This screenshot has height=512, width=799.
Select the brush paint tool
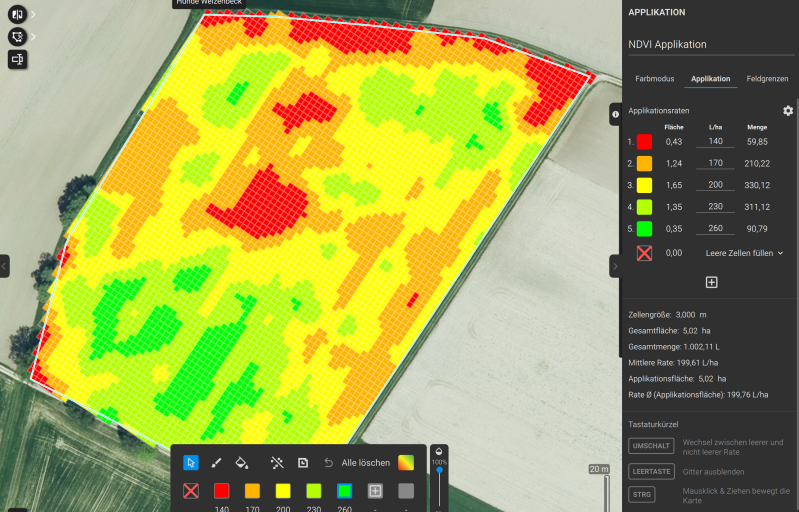tap(216, 463)
